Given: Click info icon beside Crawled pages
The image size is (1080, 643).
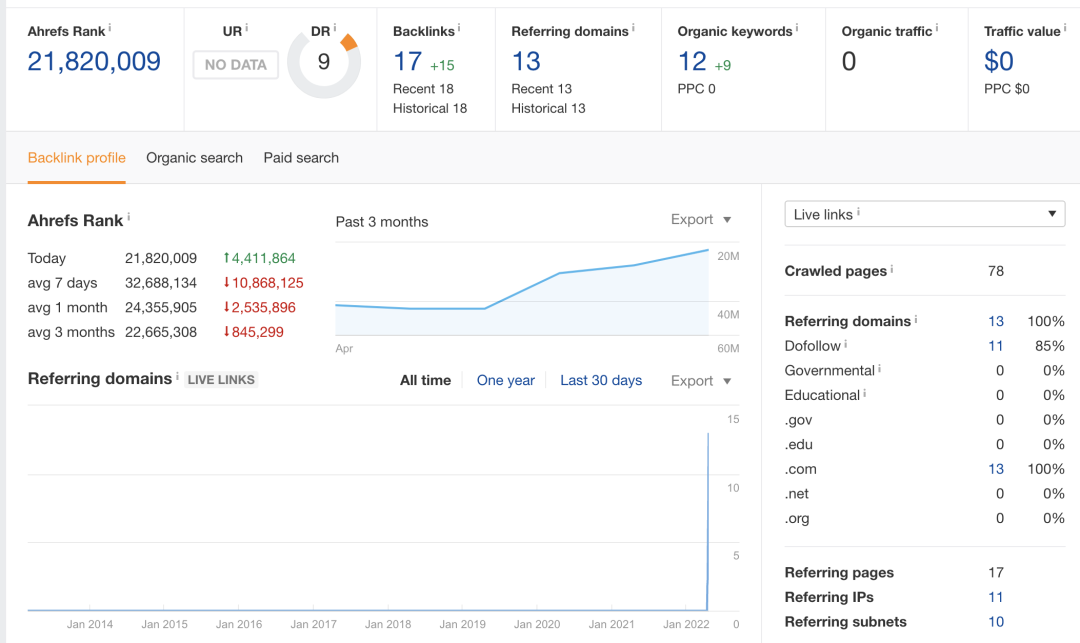Looking at the screenshot, I should [892, 269].
